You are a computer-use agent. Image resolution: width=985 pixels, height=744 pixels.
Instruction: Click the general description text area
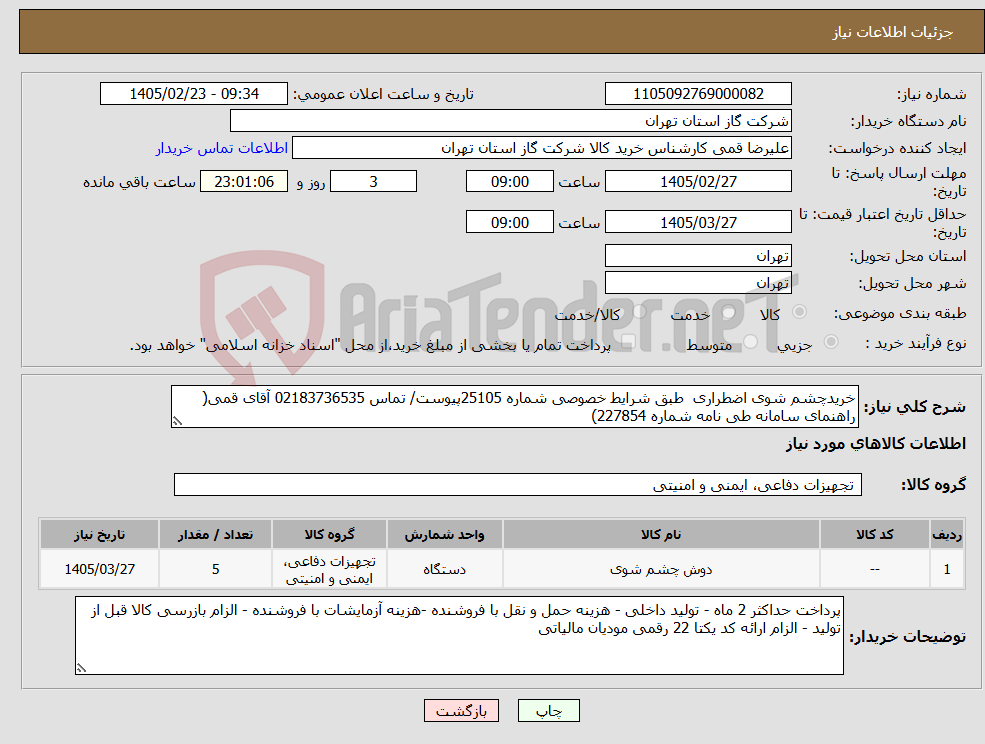[x=514, y=407]
